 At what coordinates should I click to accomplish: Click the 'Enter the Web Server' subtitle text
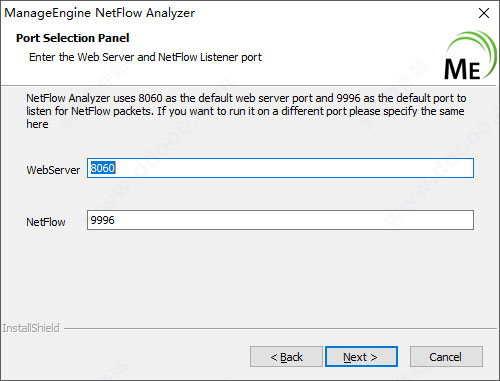pyautogui.click(x=145, y=57)
